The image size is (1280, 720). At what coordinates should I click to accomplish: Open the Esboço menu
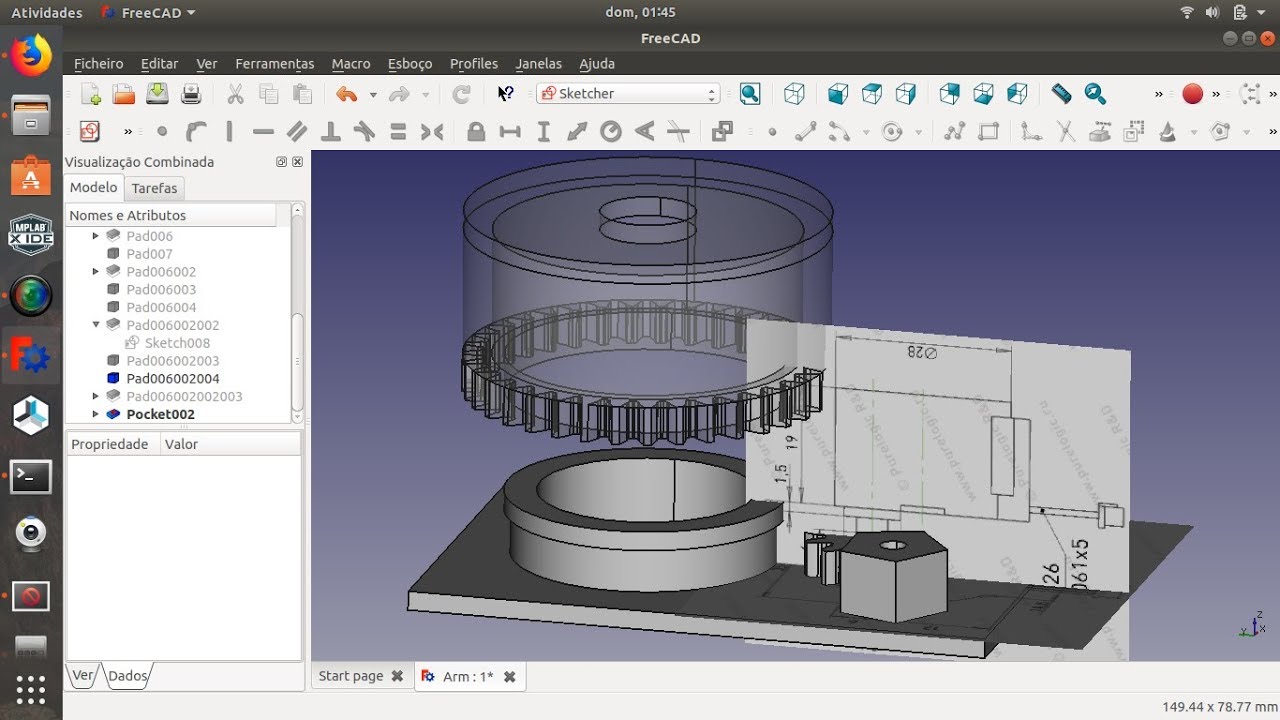pyautogui.click(x=410, y=63)
